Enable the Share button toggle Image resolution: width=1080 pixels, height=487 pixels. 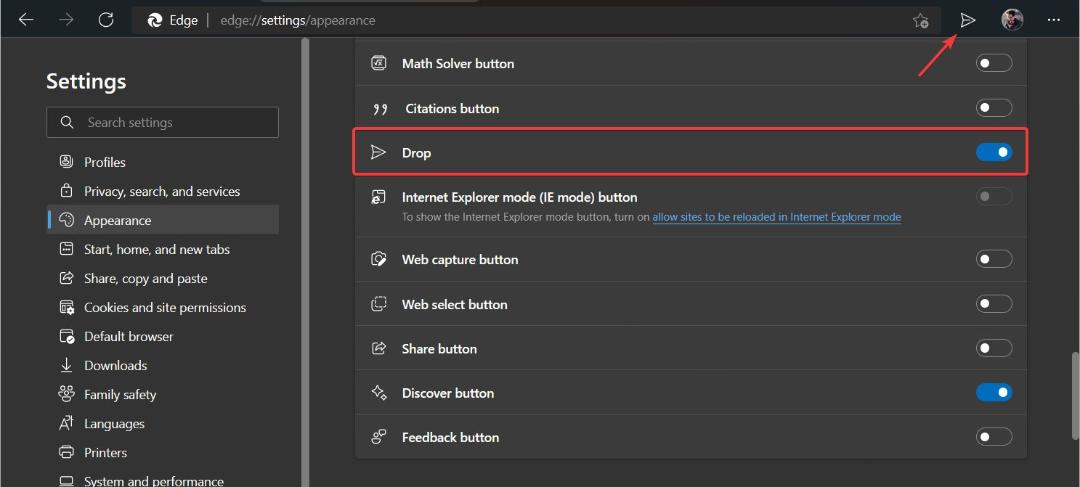tap(994, 349)
